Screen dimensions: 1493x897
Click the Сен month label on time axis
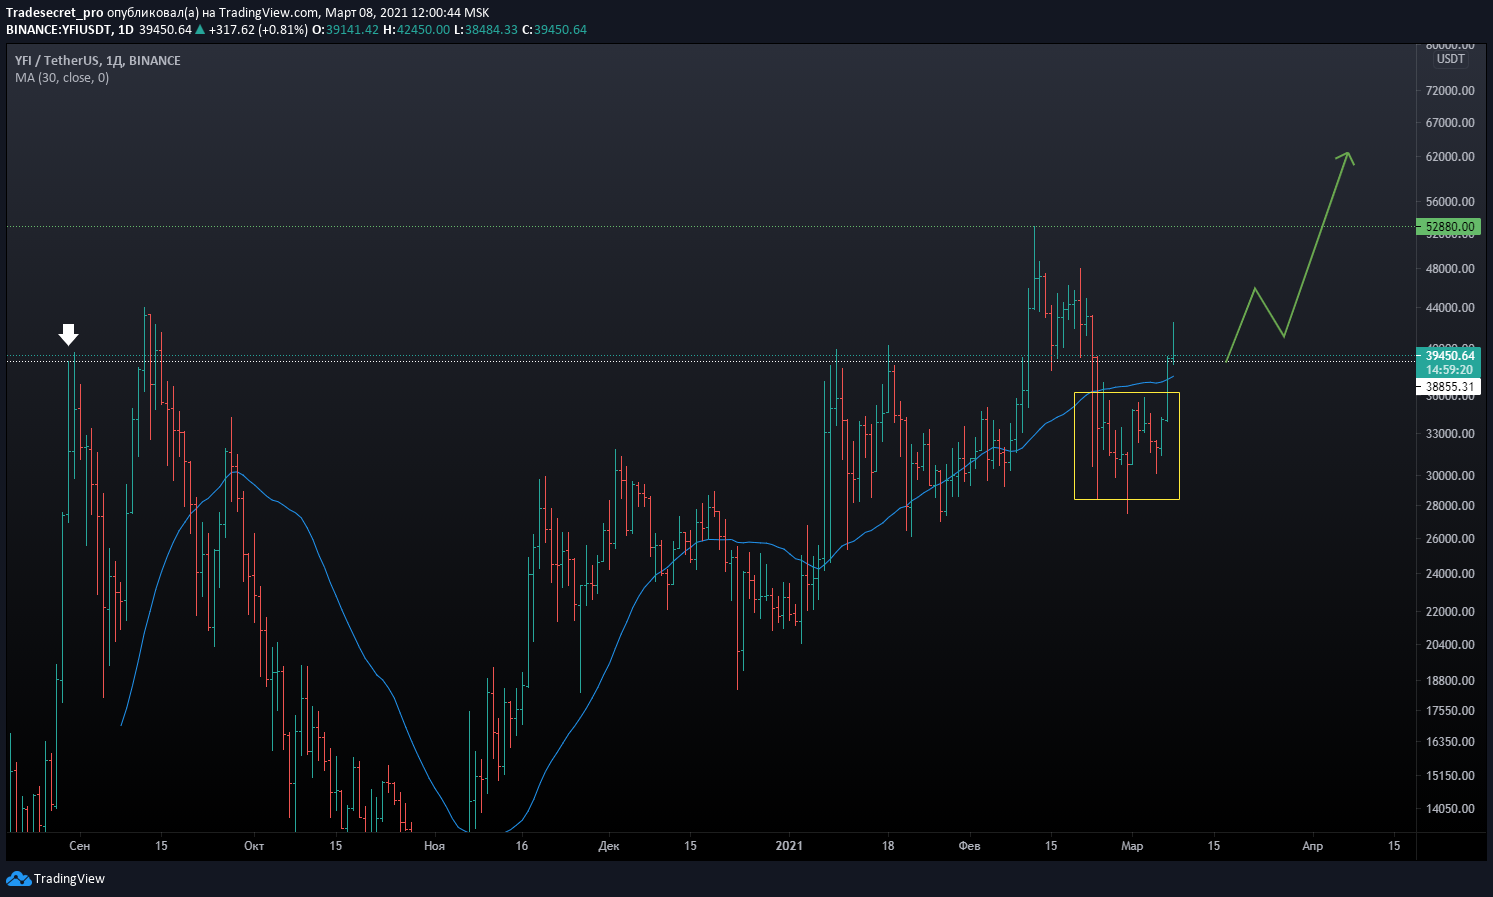[x=80, y=846]
